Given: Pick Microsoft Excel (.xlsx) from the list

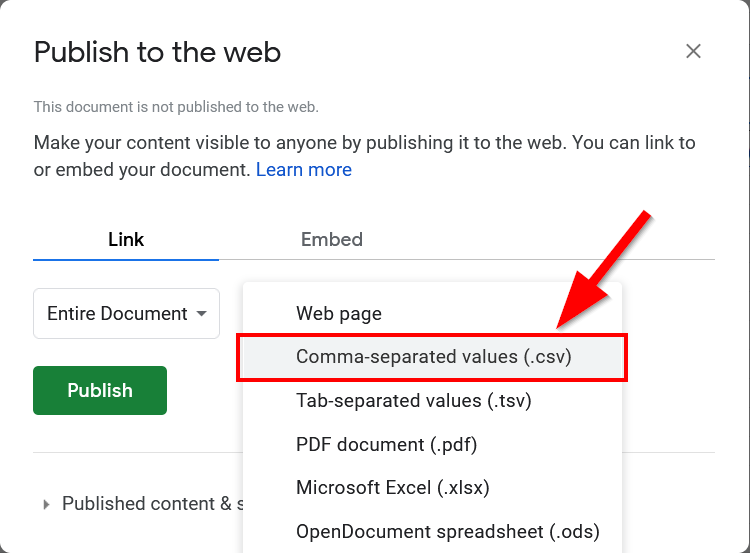Looking at the screenshot, I should coord(392,488).
